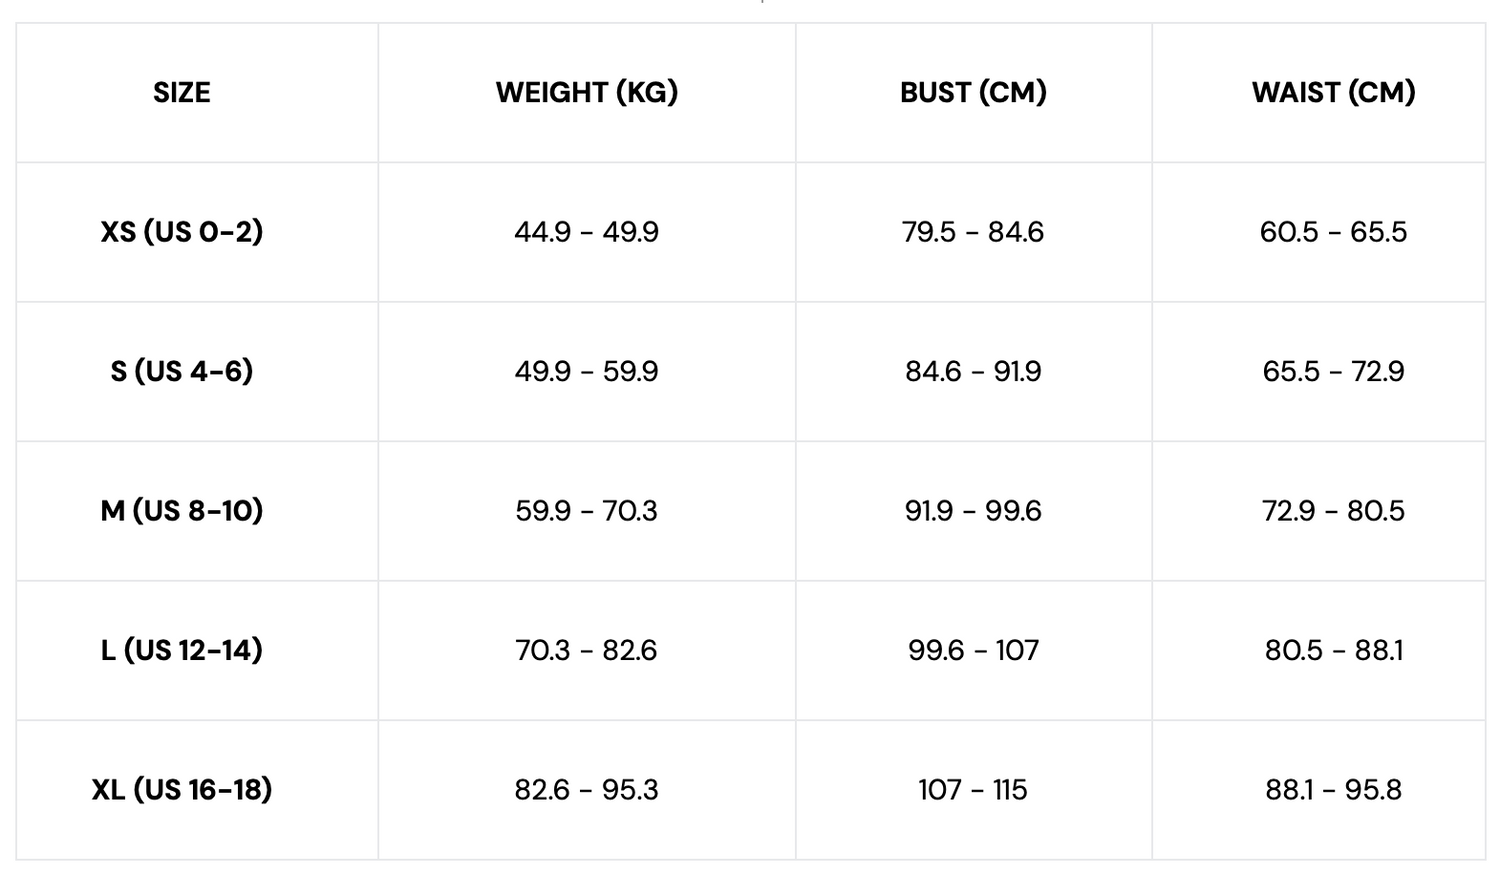Viewport: 1500px width, 896px height.
Task: Click the XS bust value 79.5 - 84.6
Action: coord(973,232)
